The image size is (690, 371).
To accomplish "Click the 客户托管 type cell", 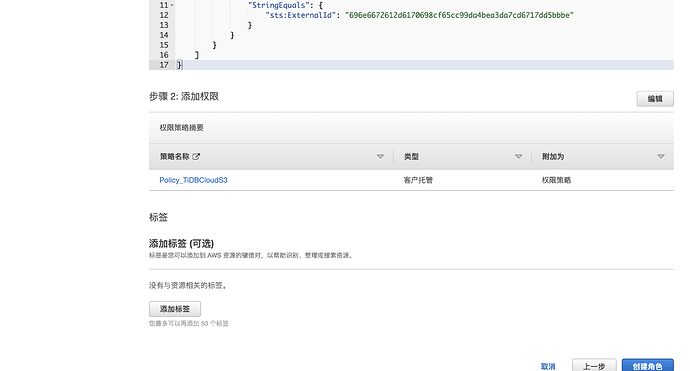I will (418, 180).
